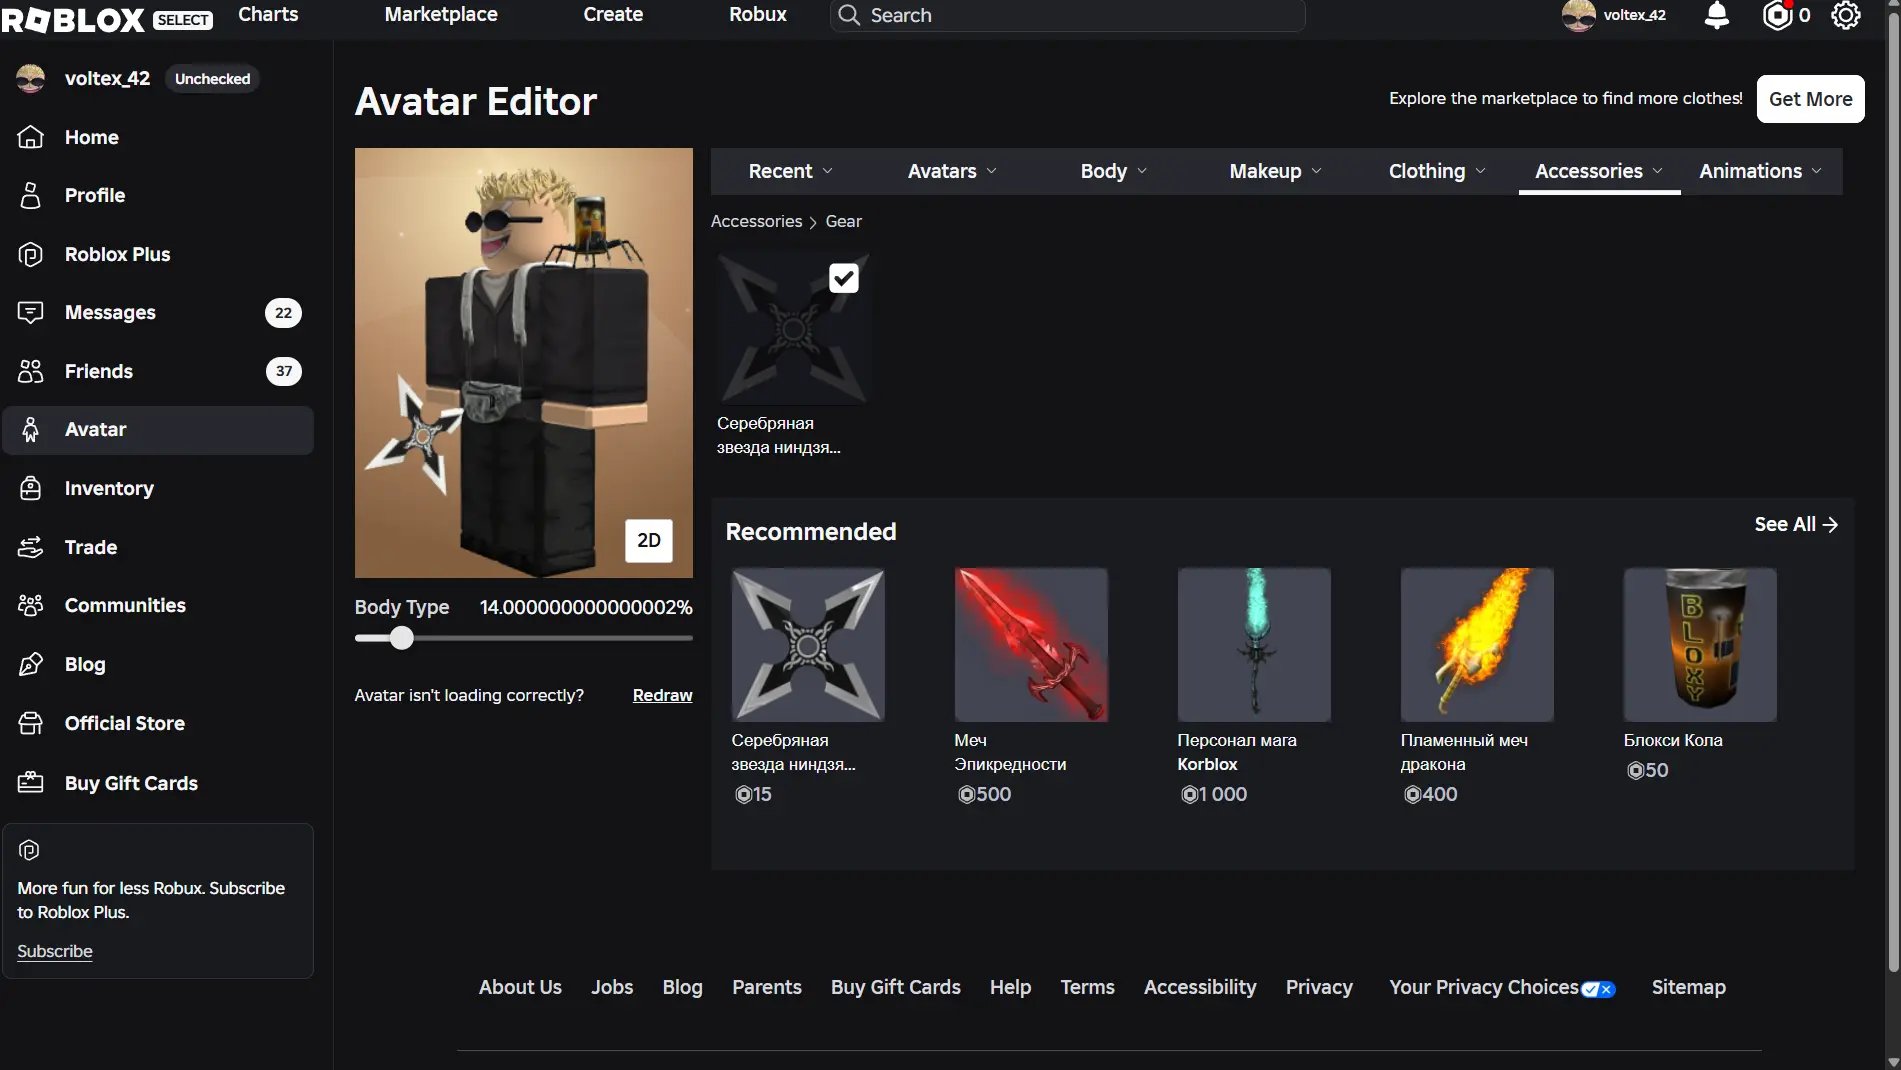
Task: Uncheck the equipped ninja star gear checkbox
Action: [x=844, y=278]
